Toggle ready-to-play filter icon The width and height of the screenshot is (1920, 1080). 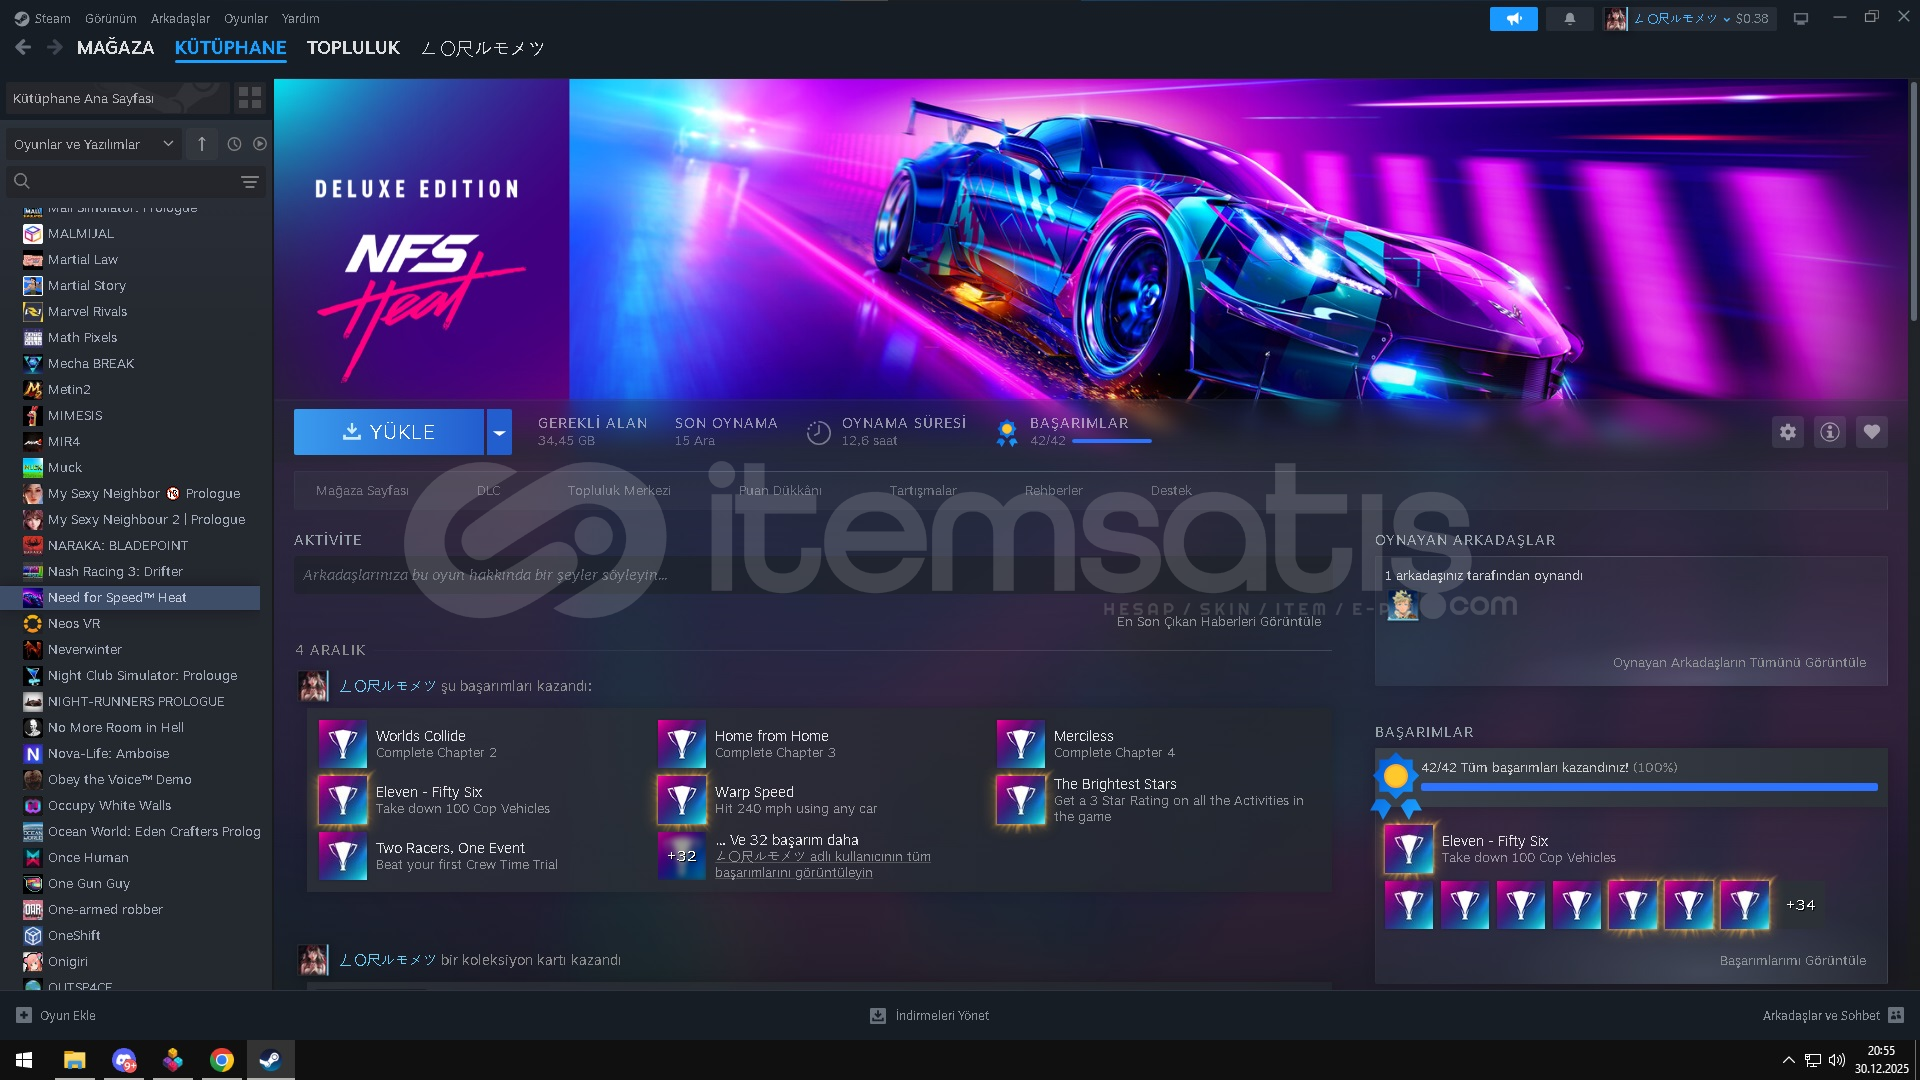(x=260, y=144)
